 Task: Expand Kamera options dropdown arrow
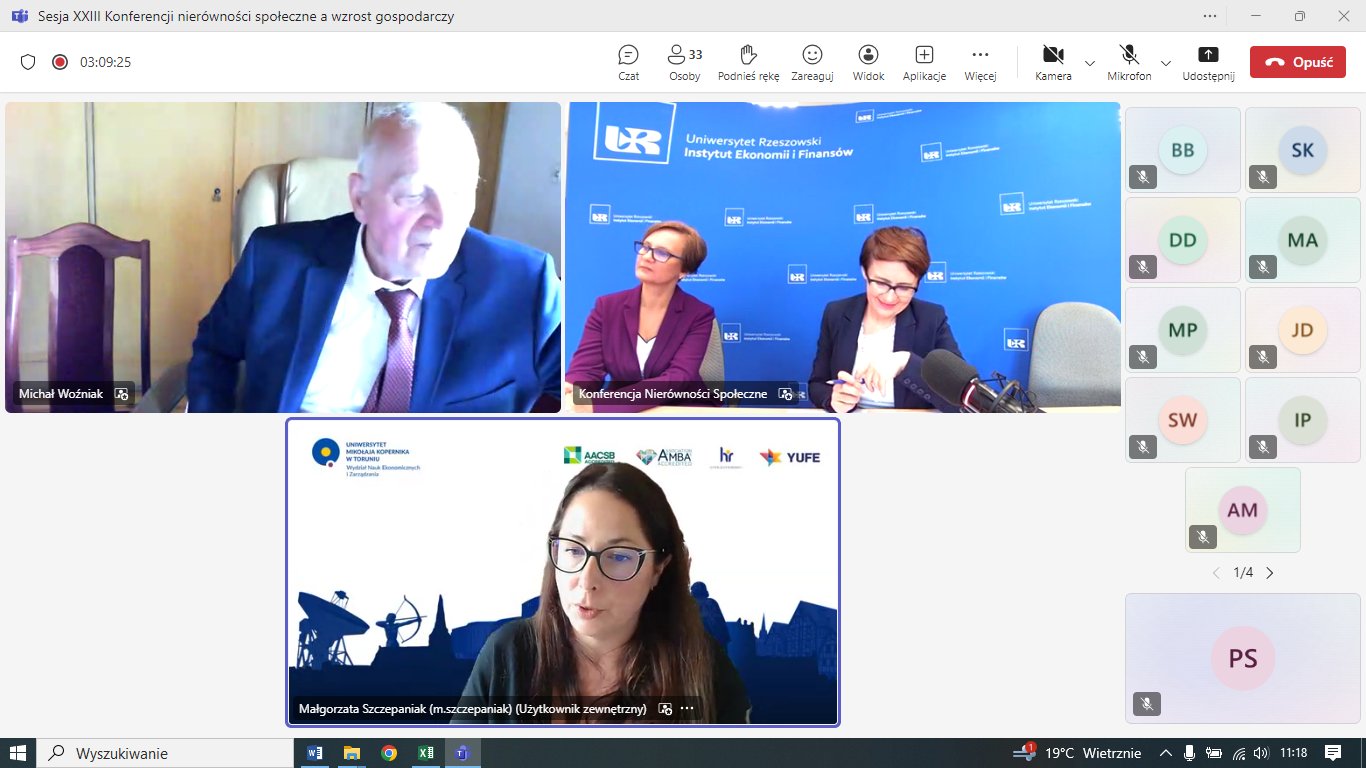pos(1090,63)
